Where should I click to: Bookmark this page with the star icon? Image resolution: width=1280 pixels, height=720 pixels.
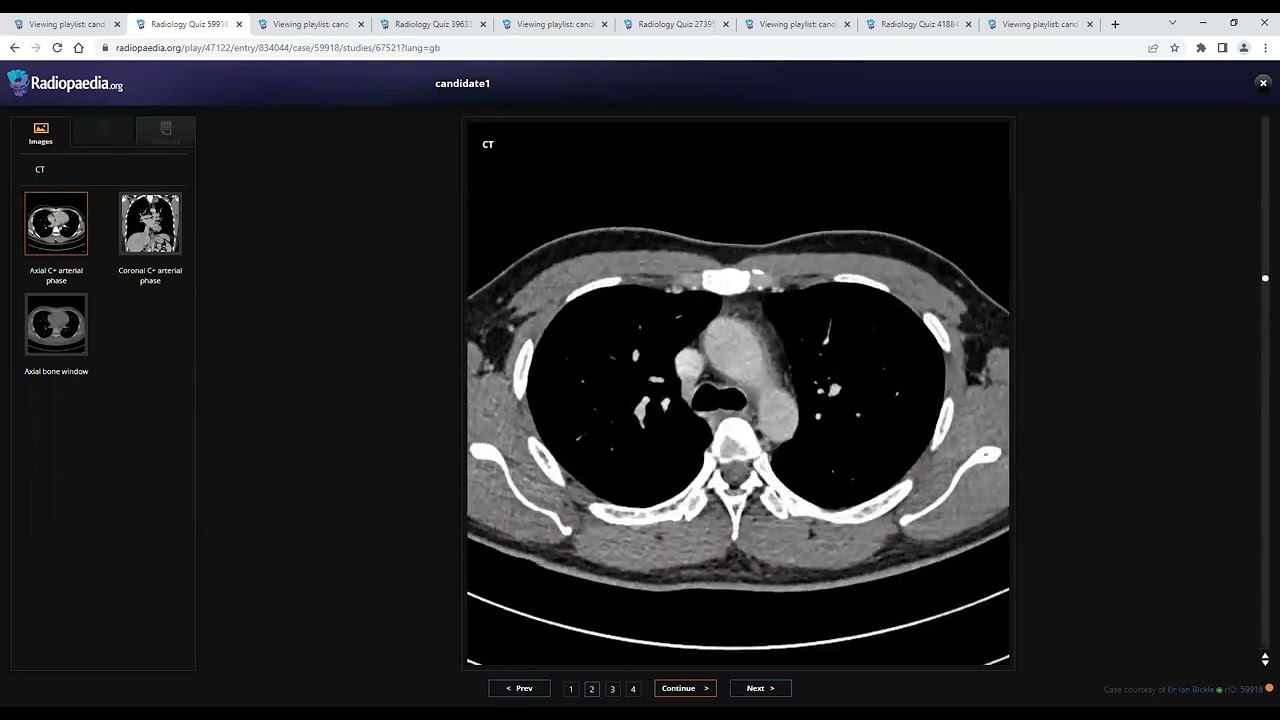pyautogui.click(x=1175, y=48)
